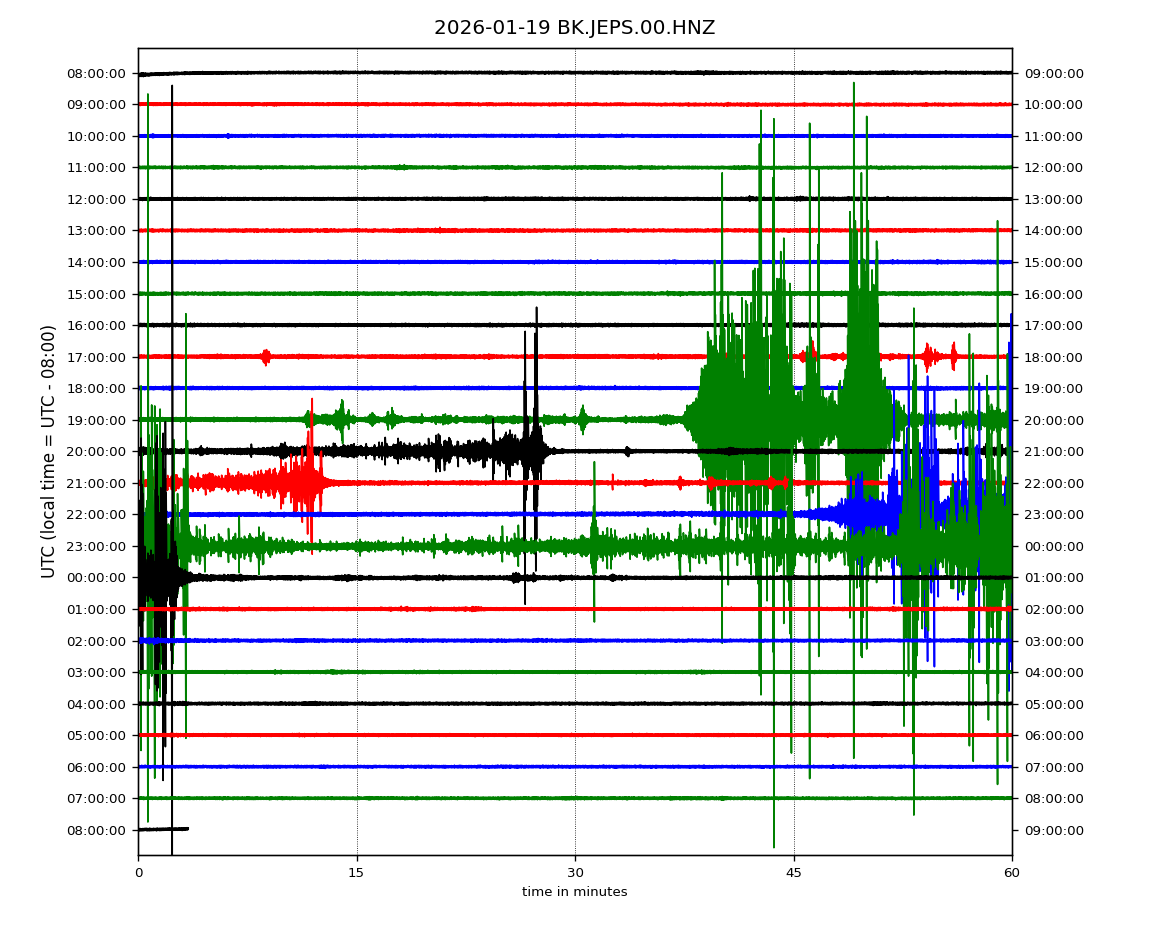The image size is (1150, 950).
Task: Click the short black trace on last 08:00:00 row
Action: [x=163, y=829]
